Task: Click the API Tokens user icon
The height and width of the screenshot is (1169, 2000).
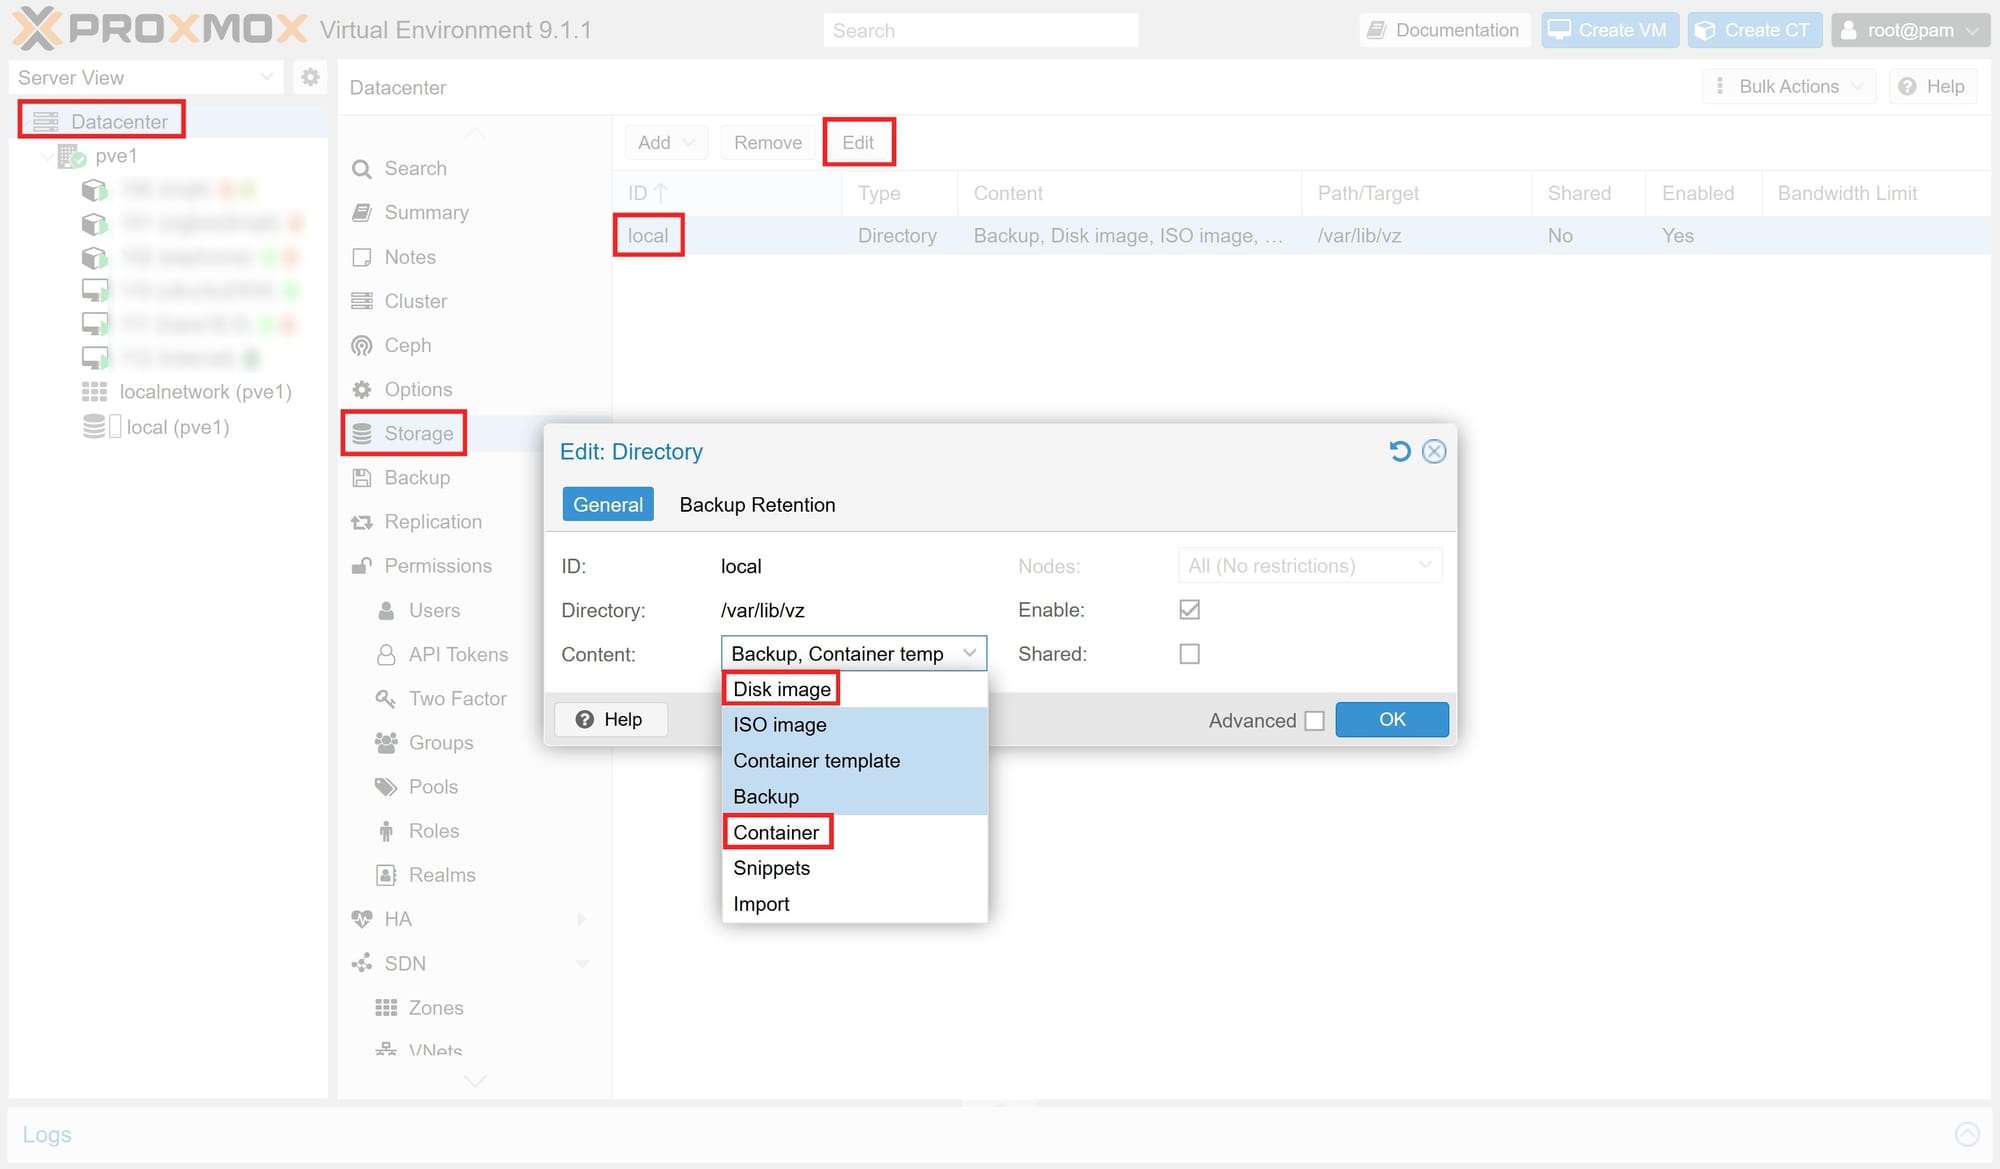Action: tap(385, 654)
